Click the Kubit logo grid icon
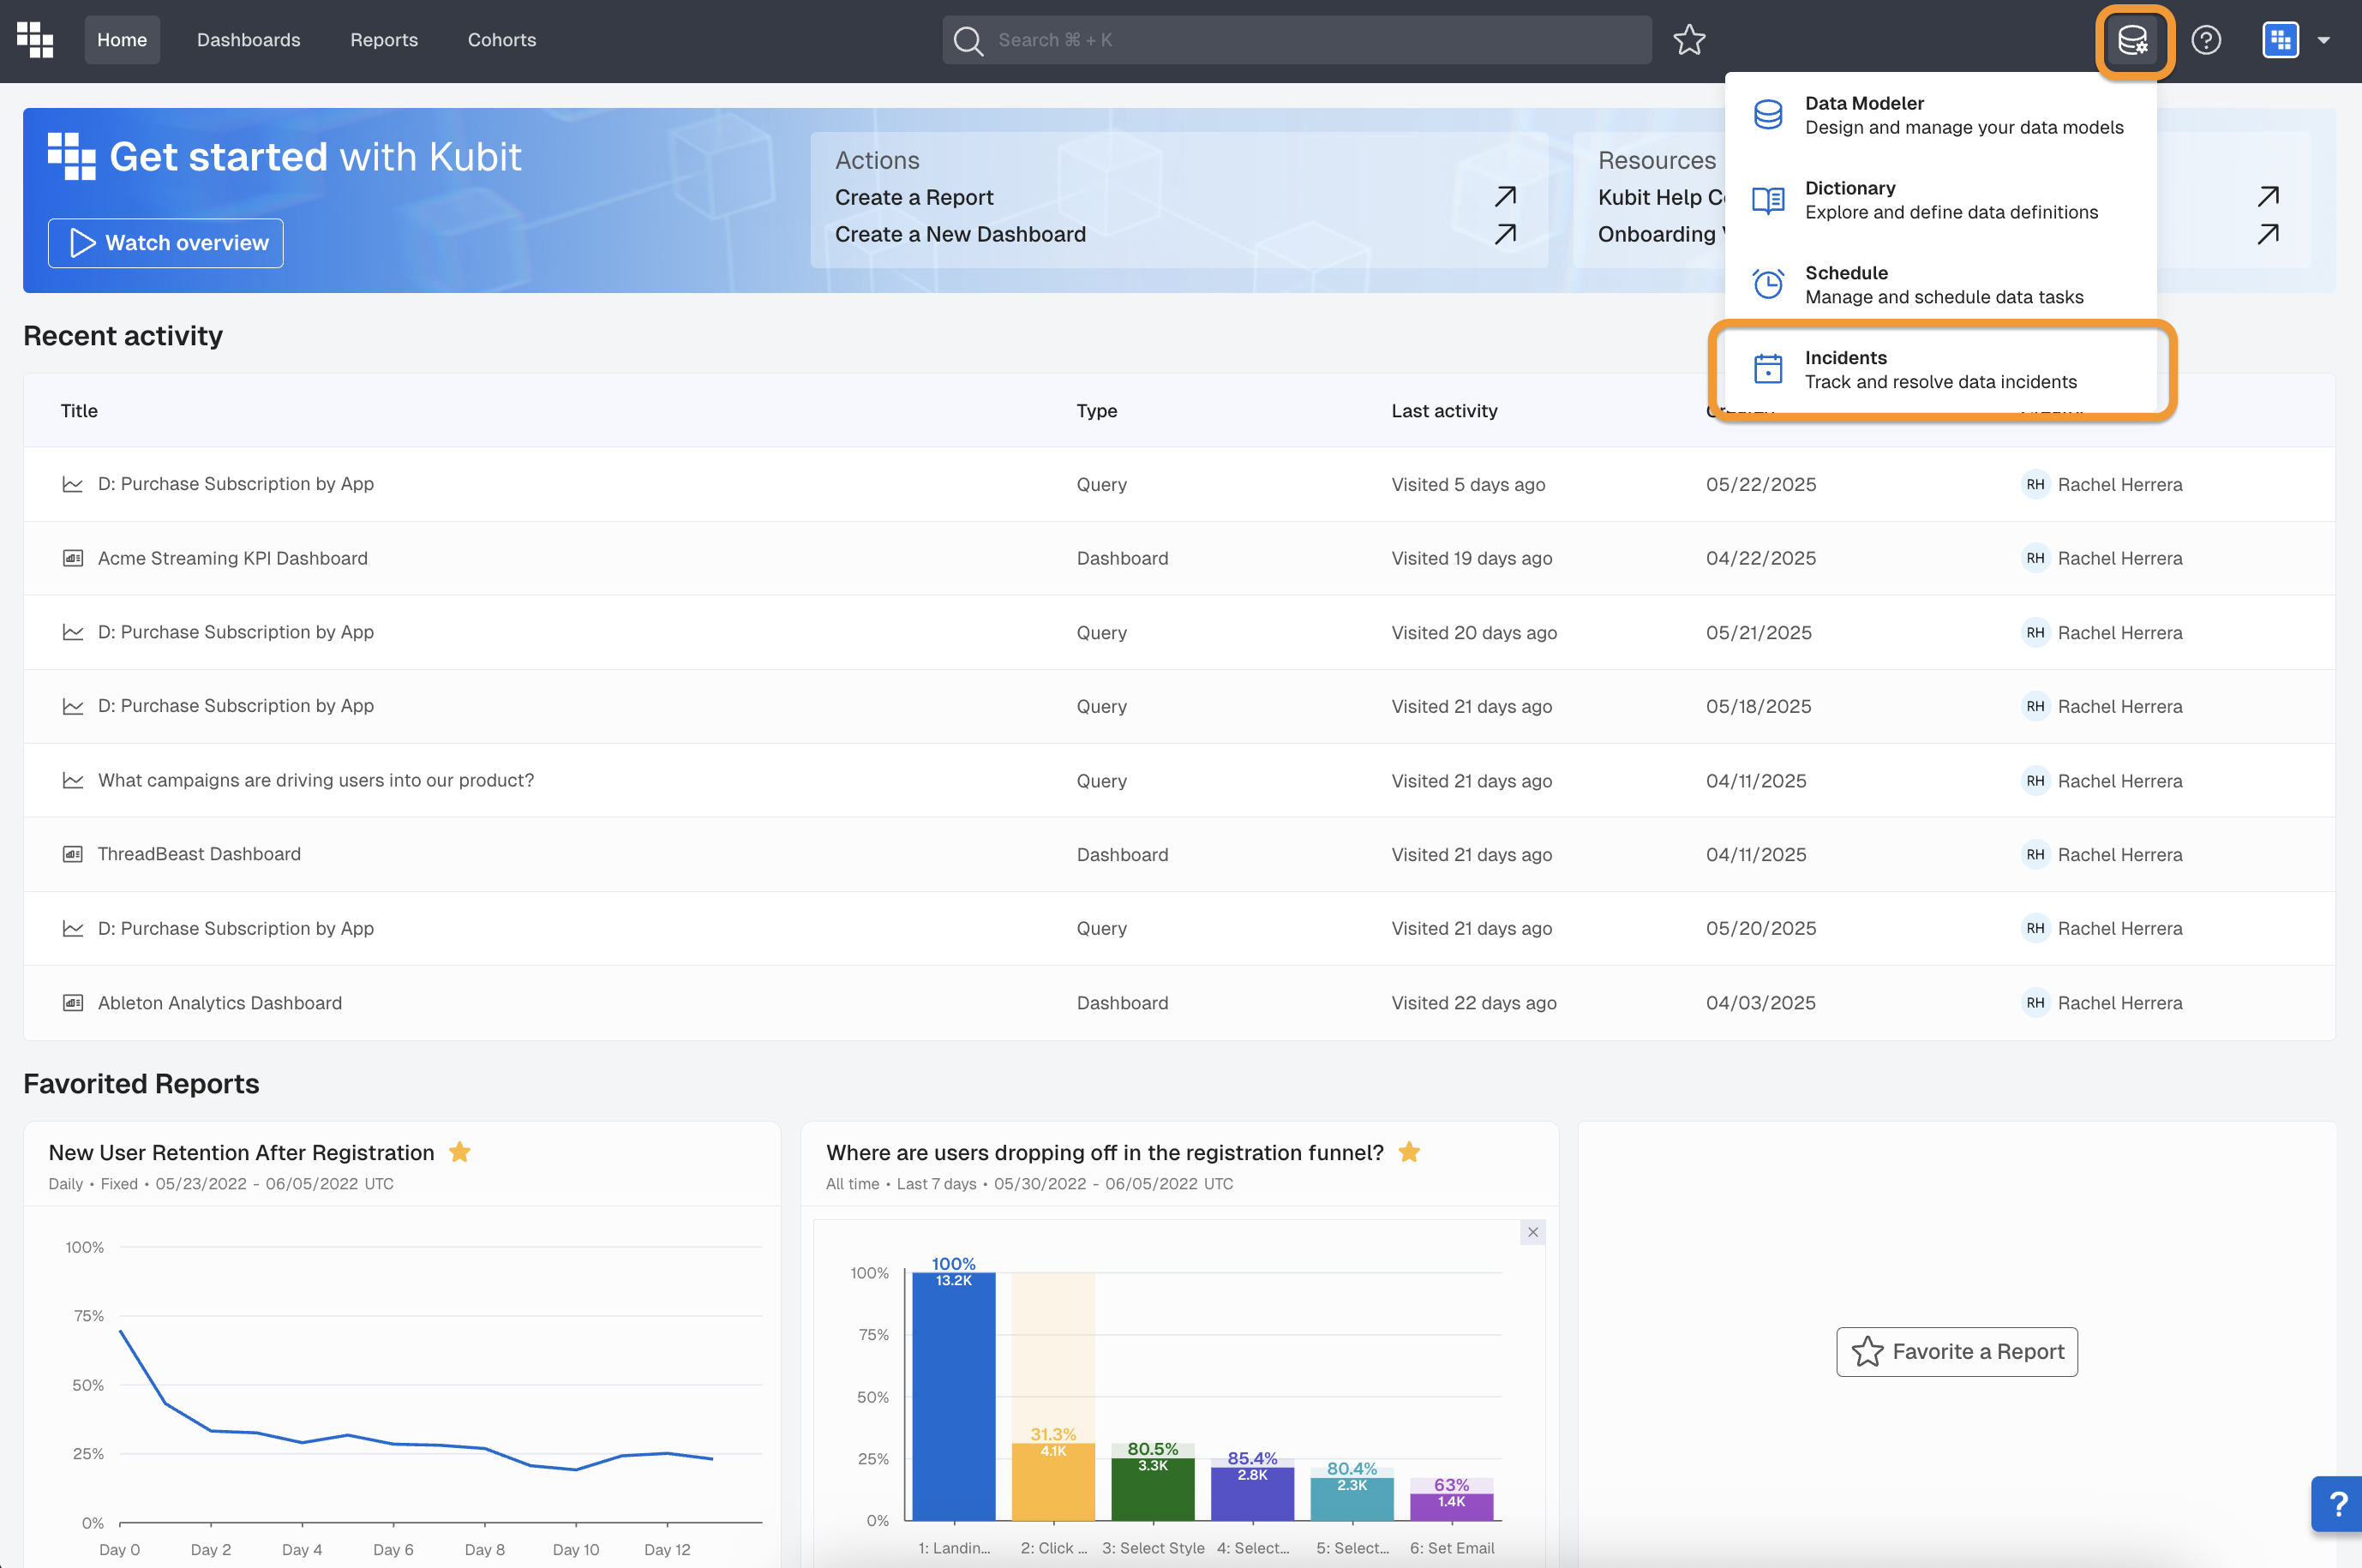This screenshot has width=2362, height=1568. click(35, 40)
